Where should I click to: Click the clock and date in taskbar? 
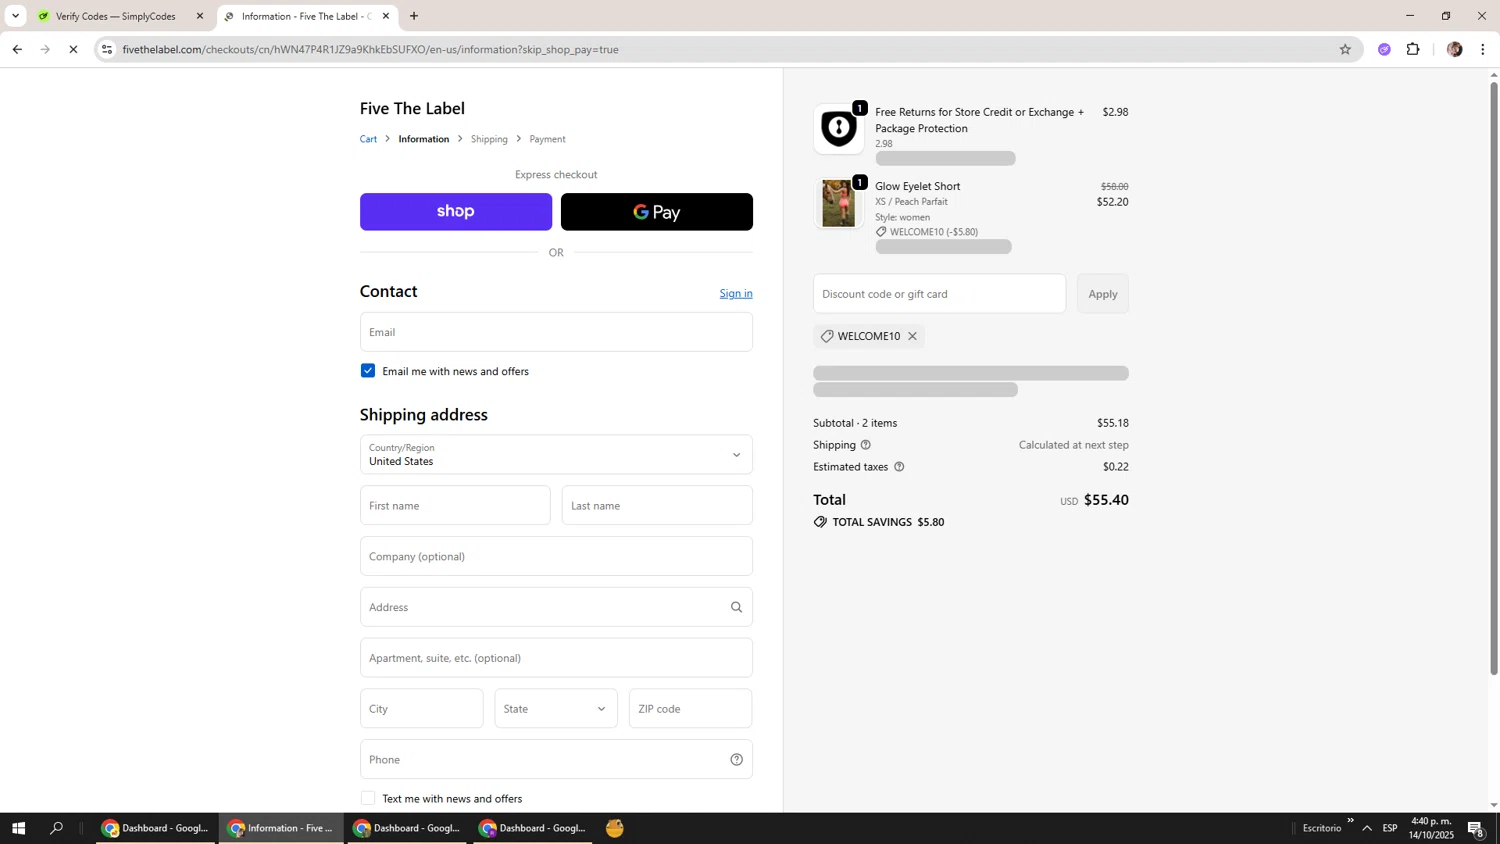tap(1431, 828)
